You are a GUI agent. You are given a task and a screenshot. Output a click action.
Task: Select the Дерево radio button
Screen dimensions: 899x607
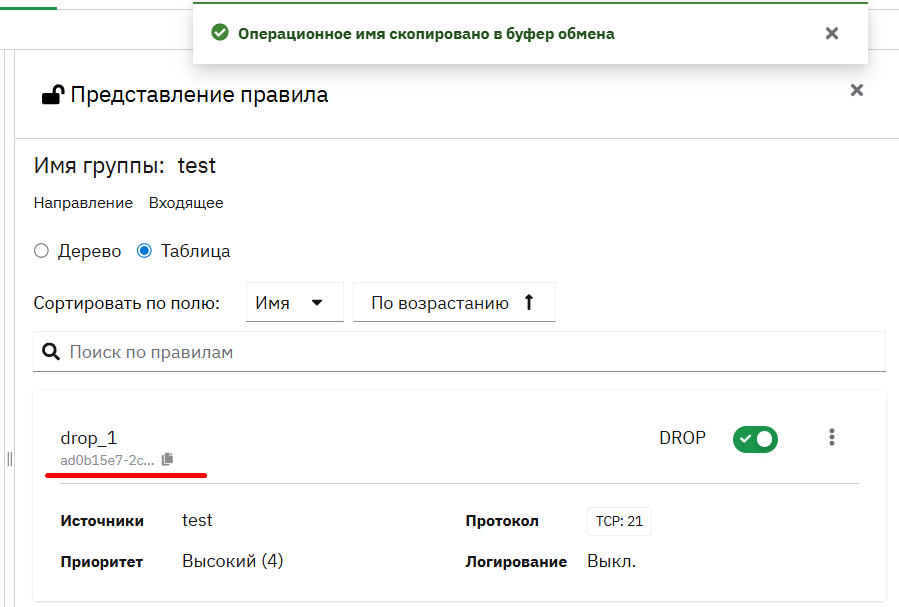[x=41, y=251]
